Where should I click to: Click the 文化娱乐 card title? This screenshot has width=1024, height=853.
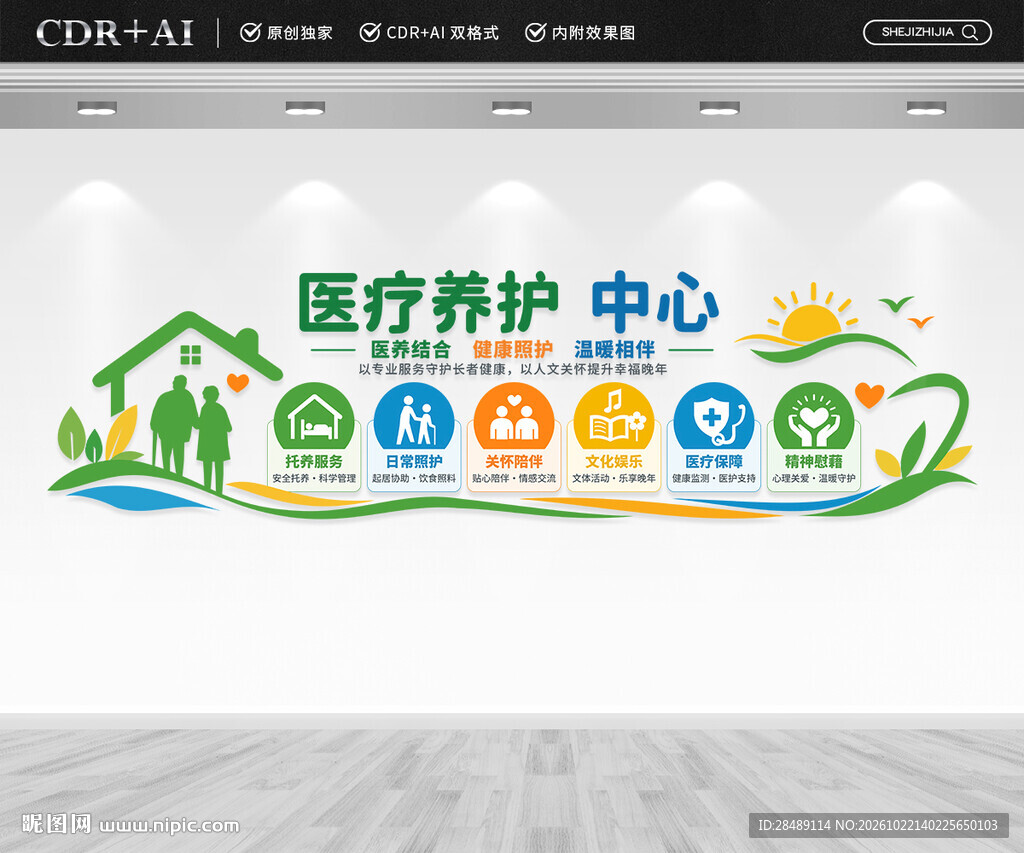614,461
